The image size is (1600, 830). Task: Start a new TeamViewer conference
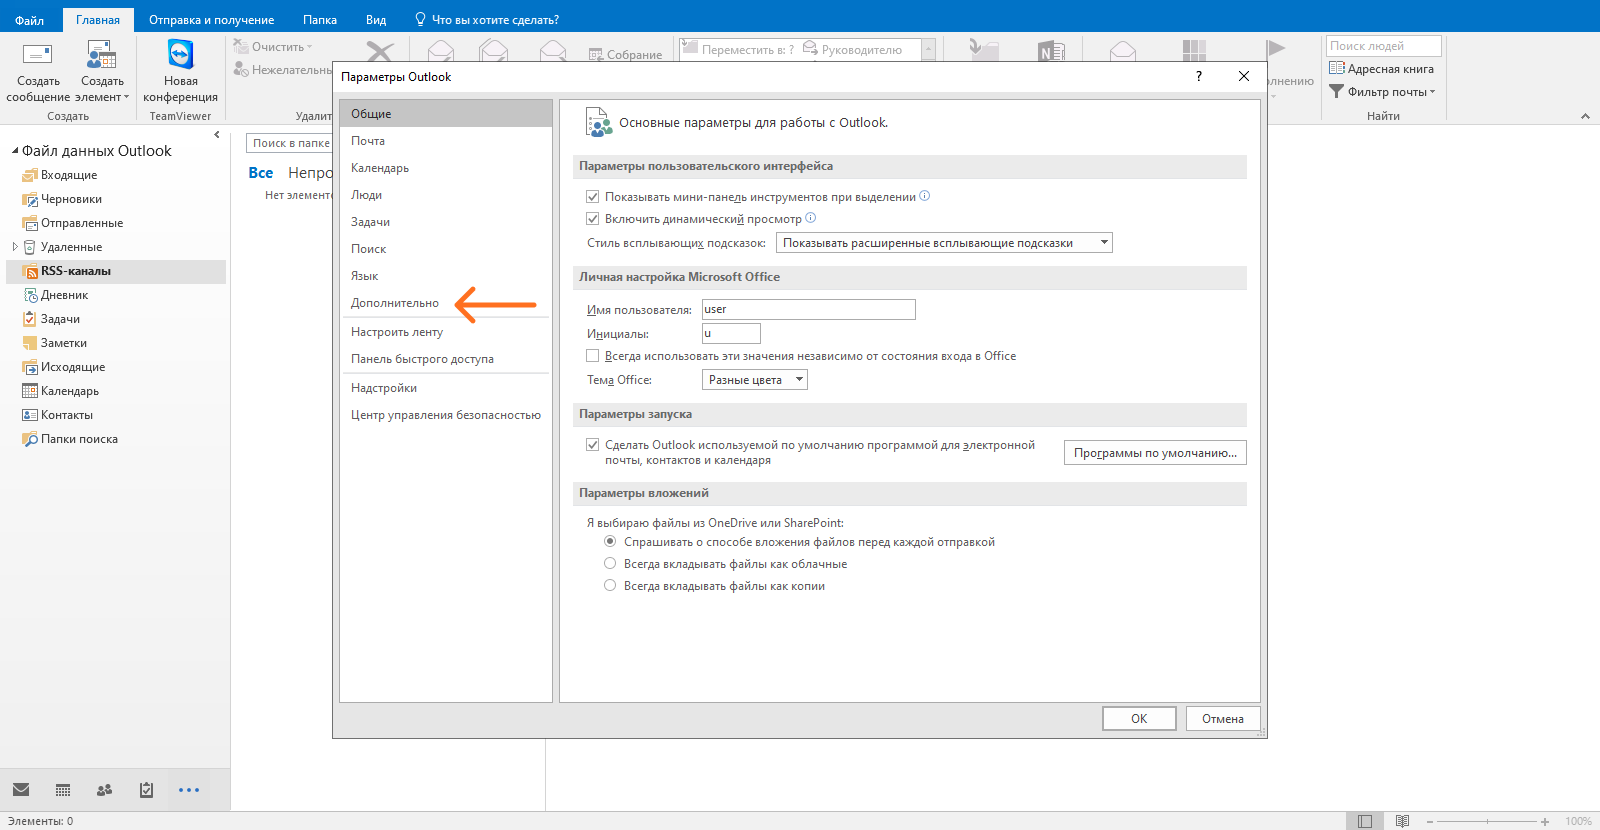[180, 71]
